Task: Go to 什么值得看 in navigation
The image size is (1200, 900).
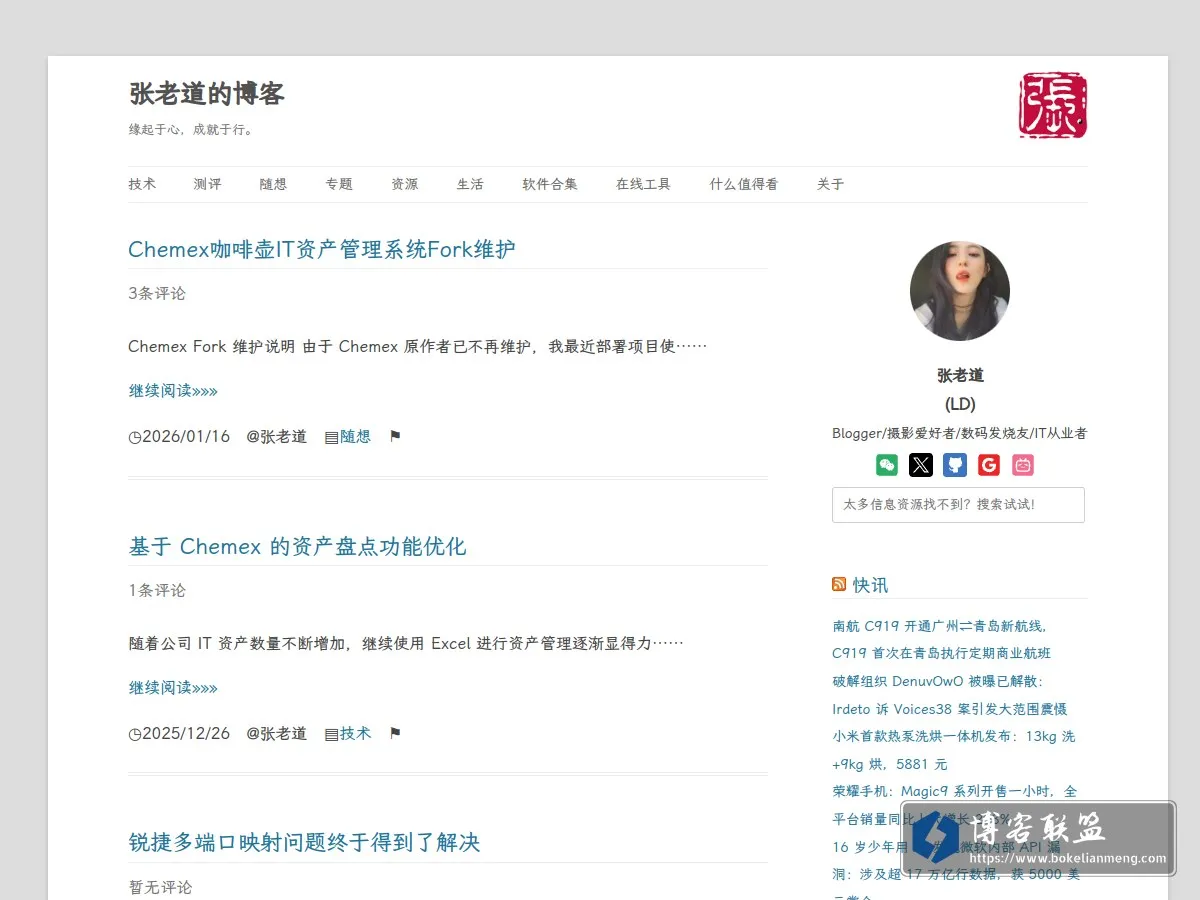Action: [x=744, y=184]
